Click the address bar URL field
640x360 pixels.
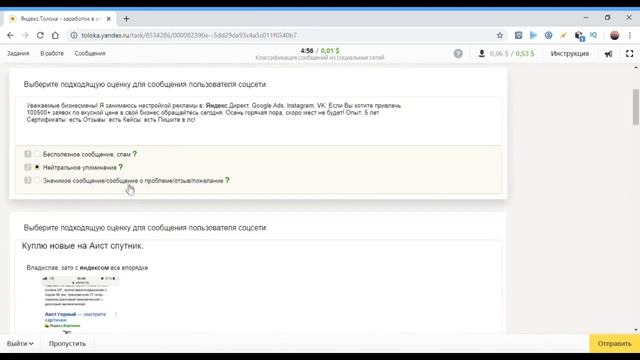(282, 36)
